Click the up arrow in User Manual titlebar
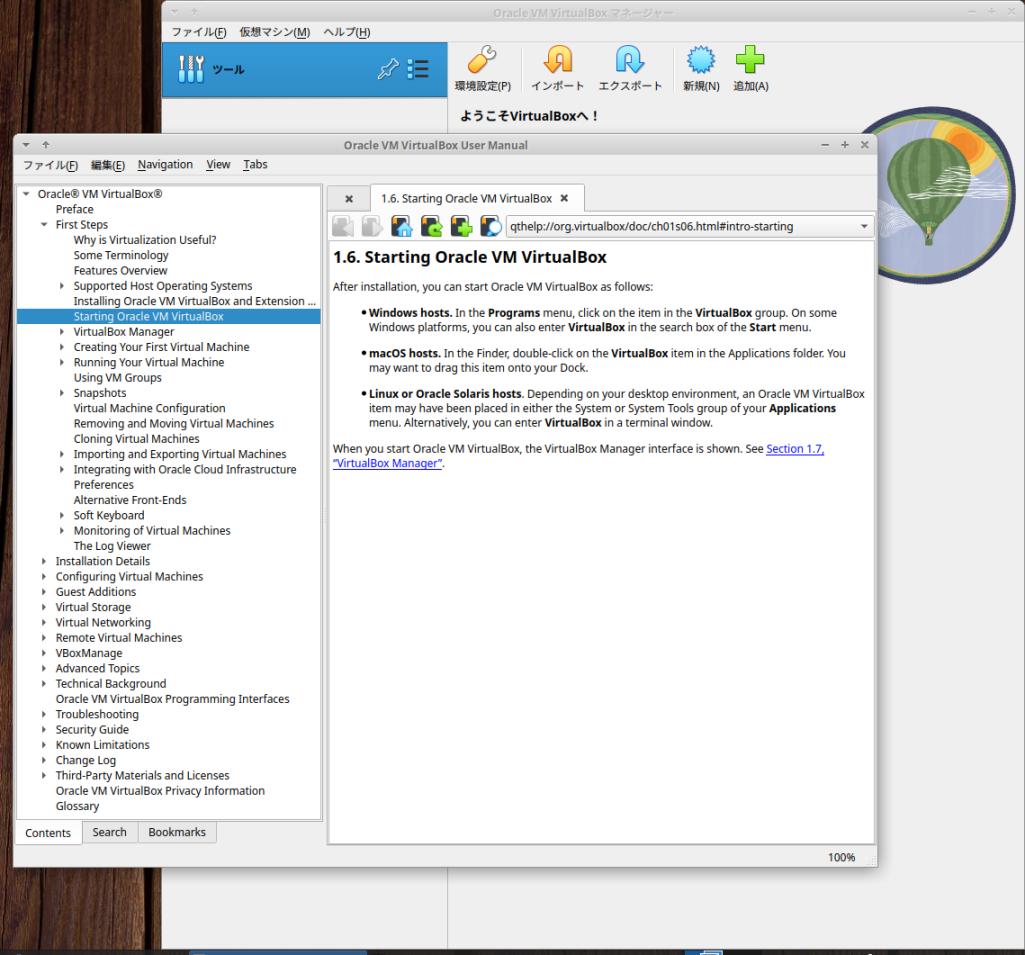Viewport: 1025px width, 955px height. [x=46, y=144]
